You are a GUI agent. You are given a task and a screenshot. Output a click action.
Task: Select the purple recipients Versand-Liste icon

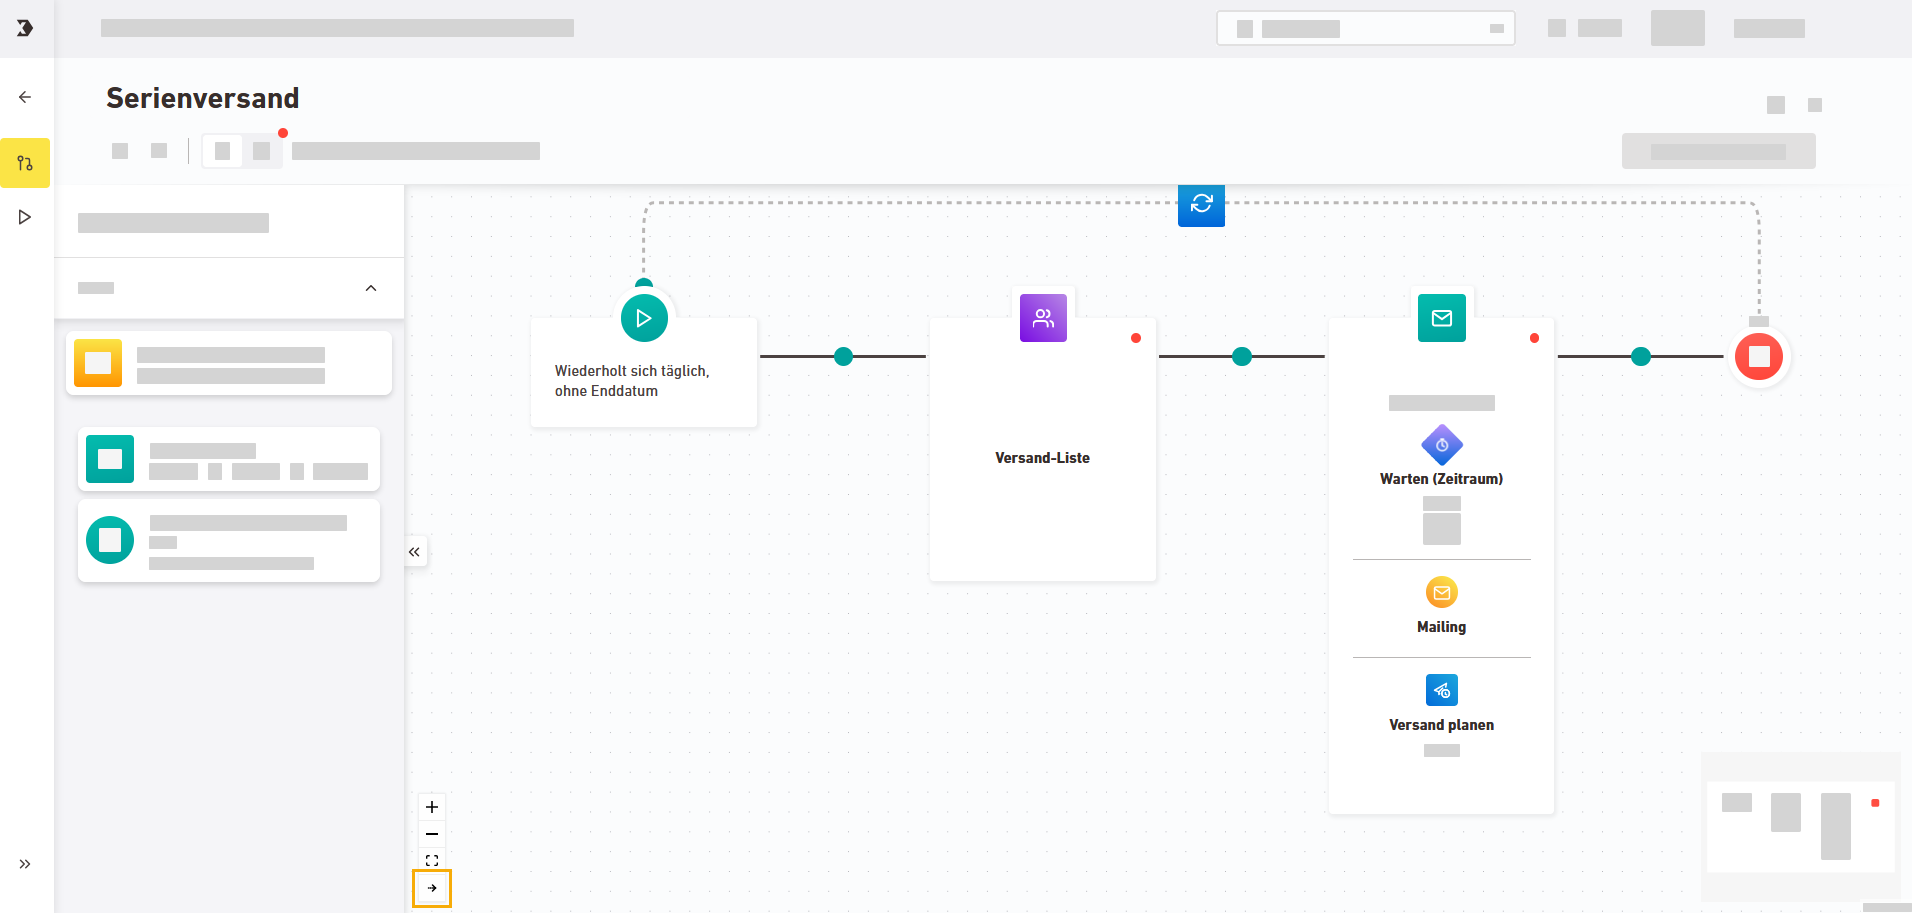pyautogui.click(x=1043, y=318)
